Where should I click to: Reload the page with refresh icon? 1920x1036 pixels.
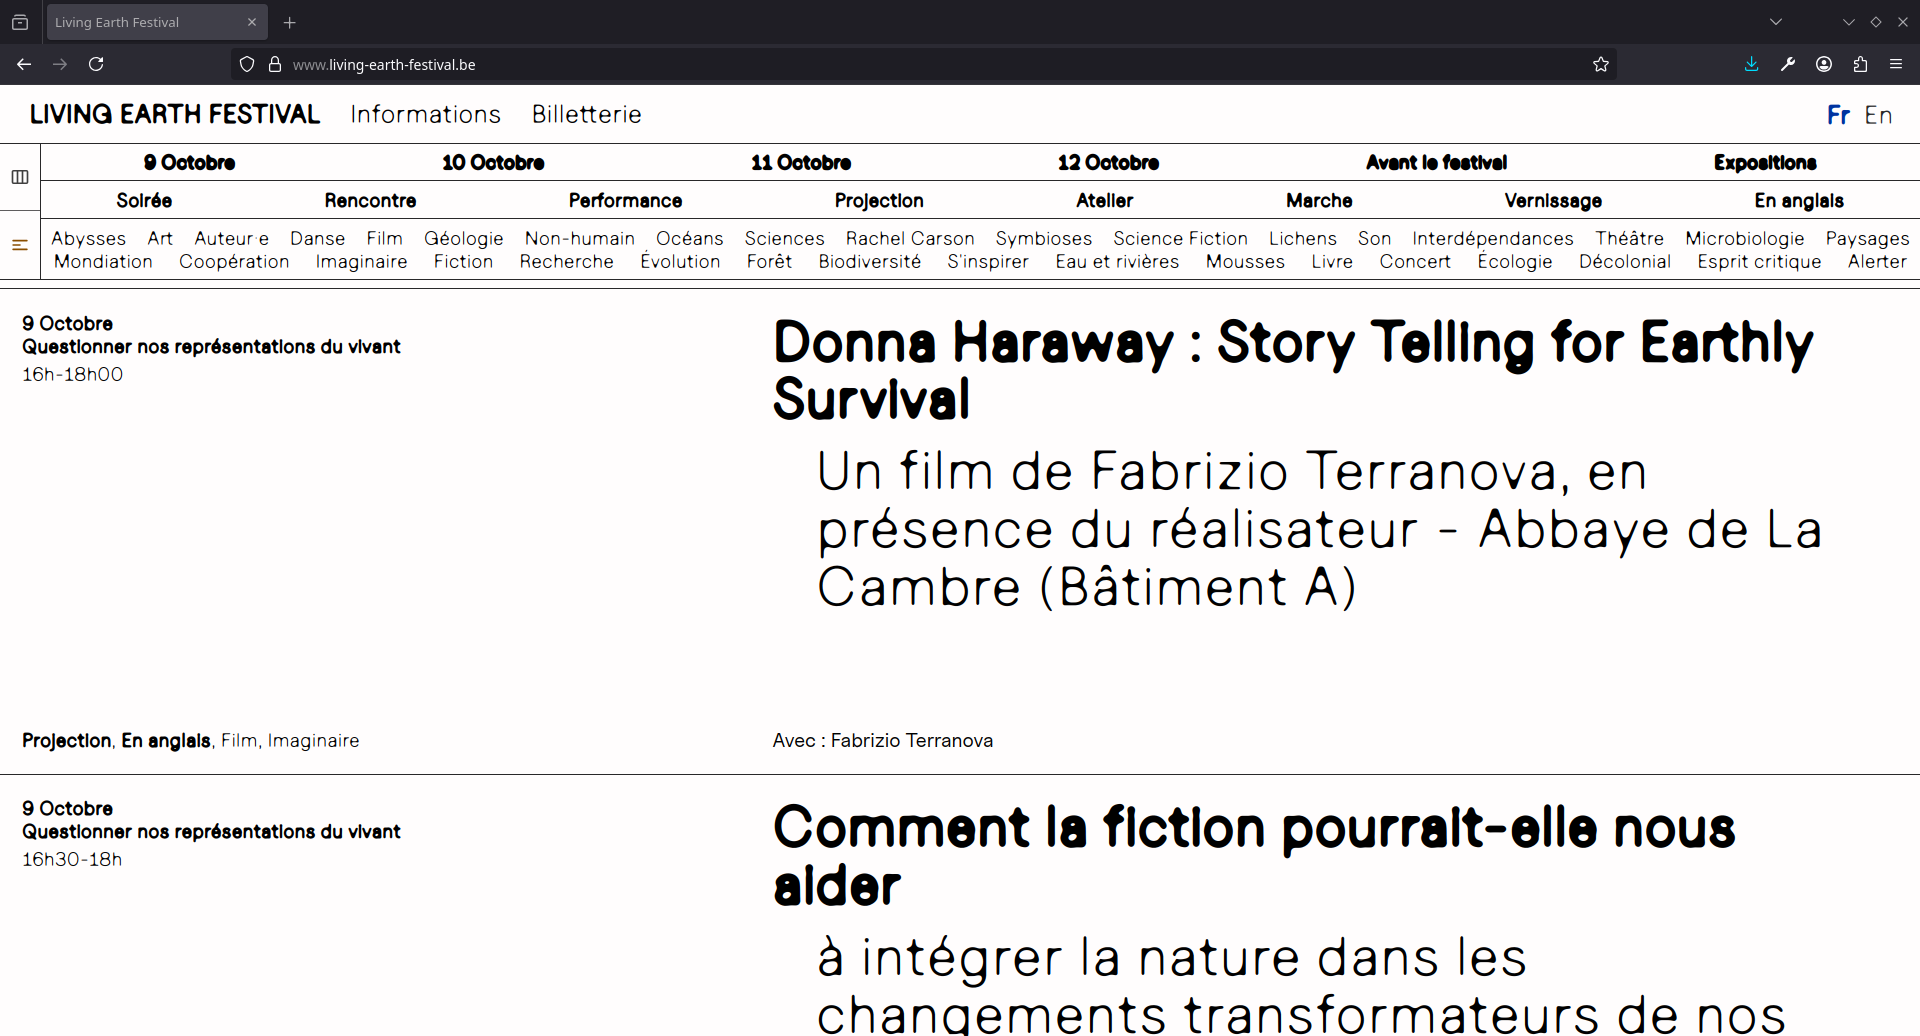pos(96,64)
